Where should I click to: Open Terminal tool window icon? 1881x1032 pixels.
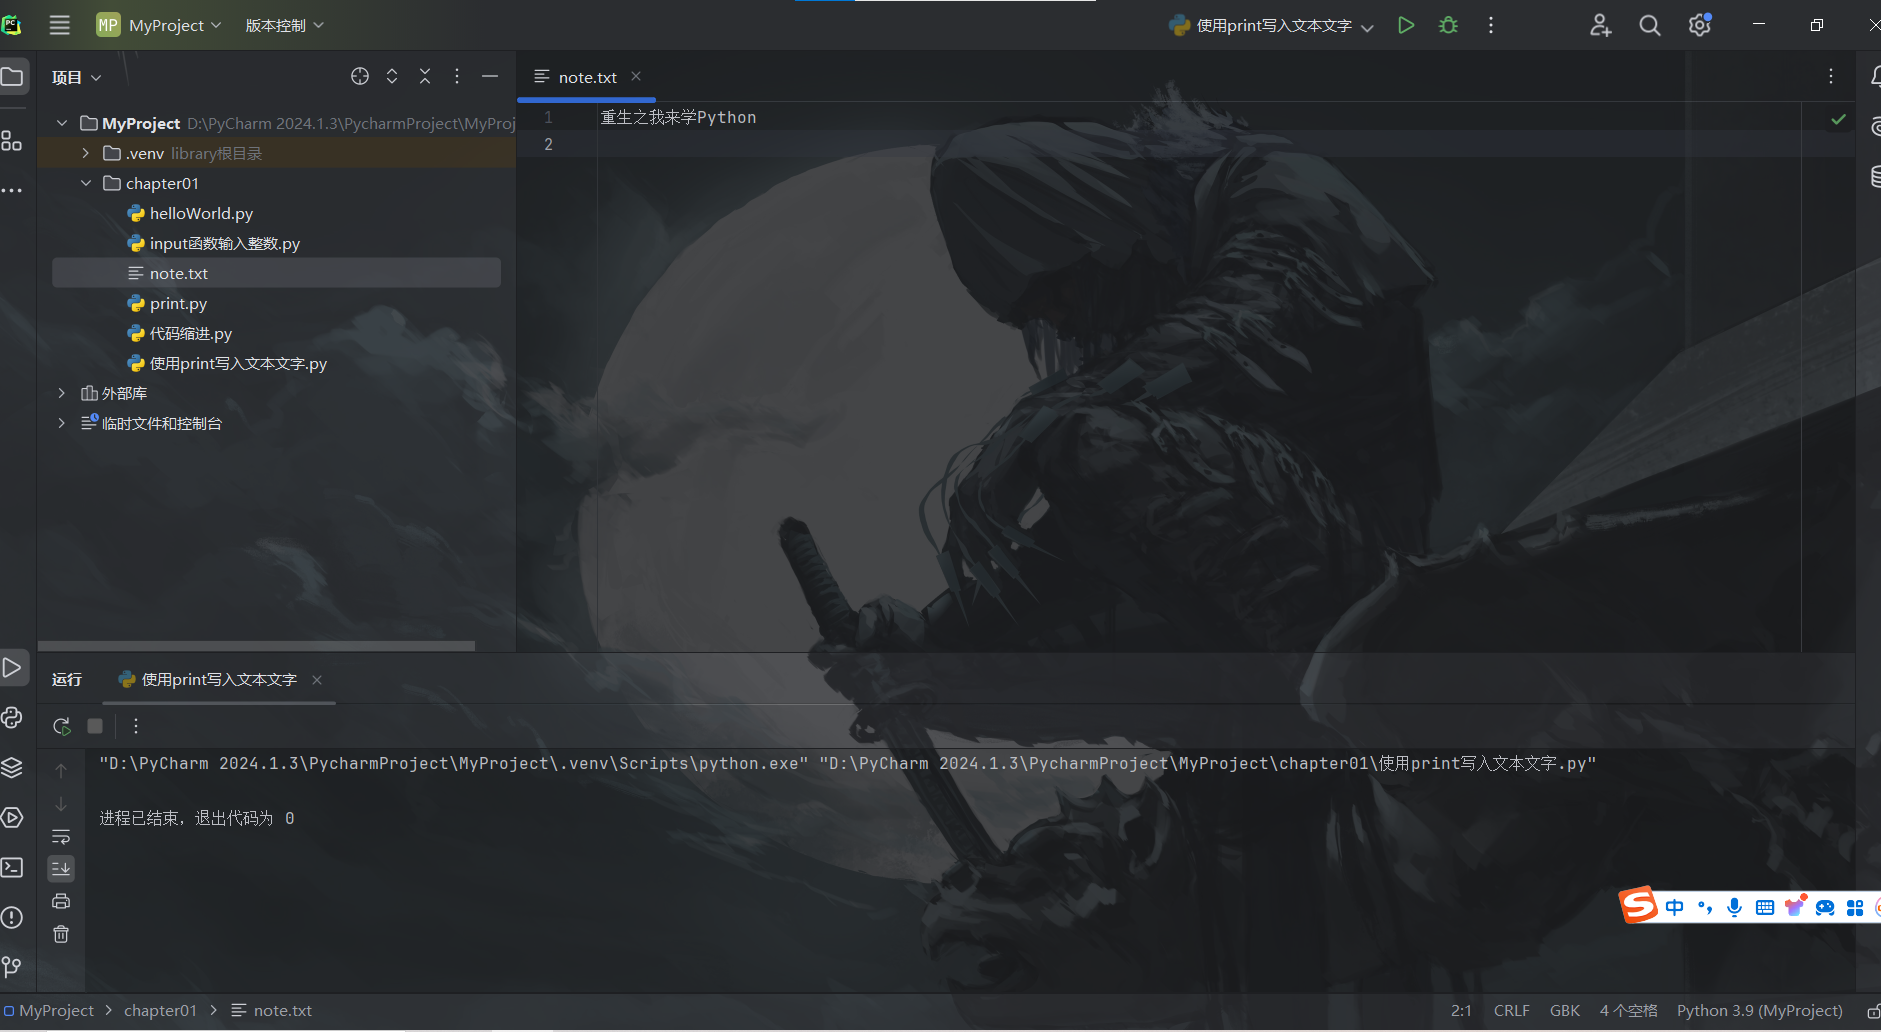pos(12,867)
